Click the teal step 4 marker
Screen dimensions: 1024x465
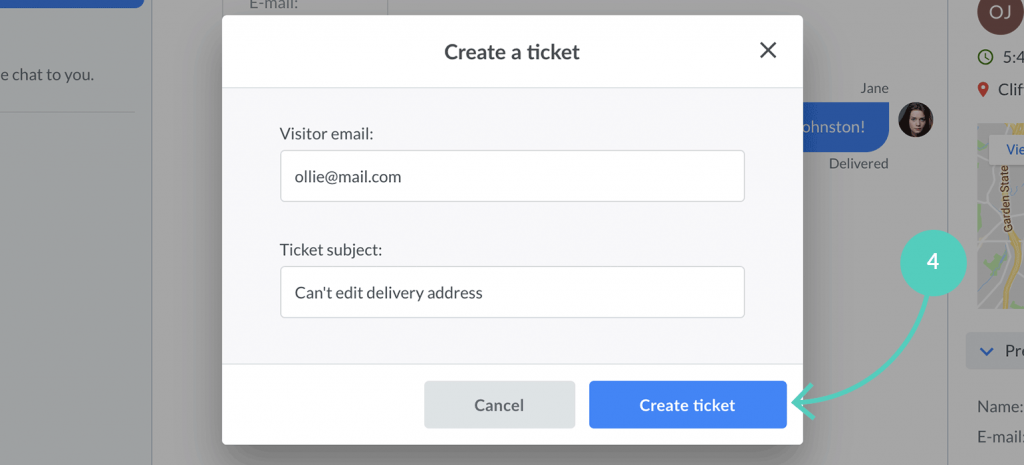[933, 262]
